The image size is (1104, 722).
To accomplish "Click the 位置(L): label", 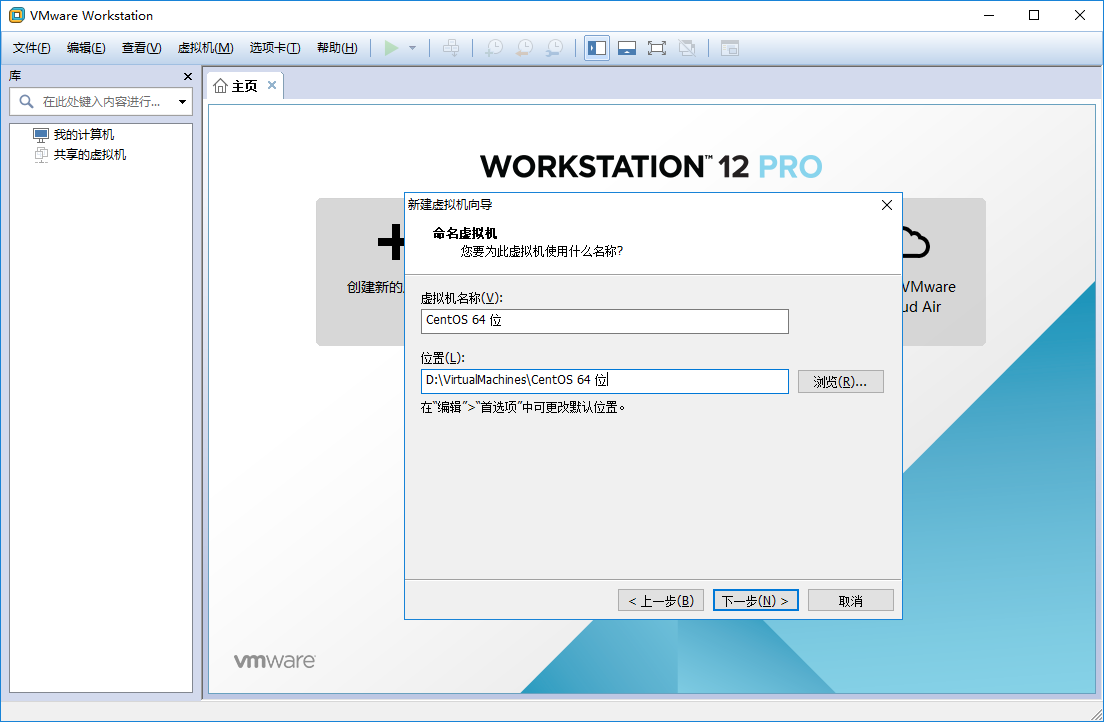I will tap(443, 358).
